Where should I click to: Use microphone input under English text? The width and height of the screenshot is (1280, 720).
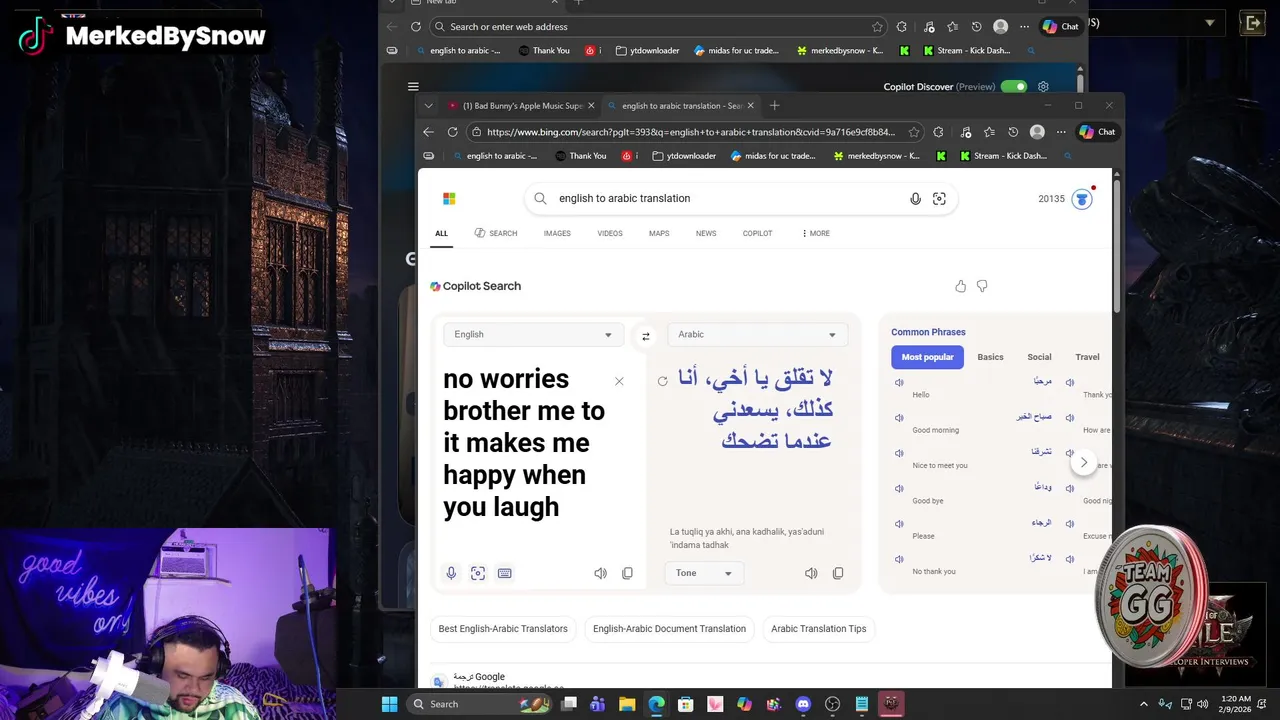451,573
